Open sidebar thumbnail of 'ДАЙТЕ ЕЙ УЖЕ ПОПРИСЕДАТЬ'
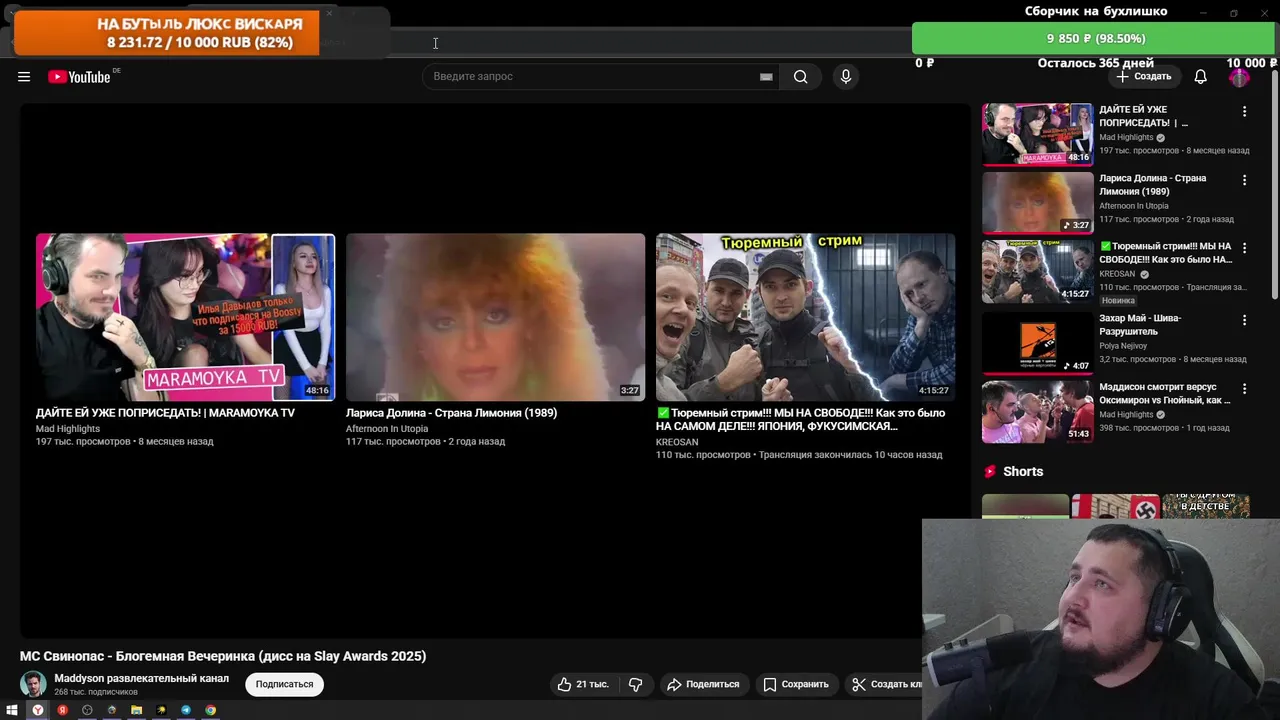The image size is (1280, 720). coord(1037,134)
